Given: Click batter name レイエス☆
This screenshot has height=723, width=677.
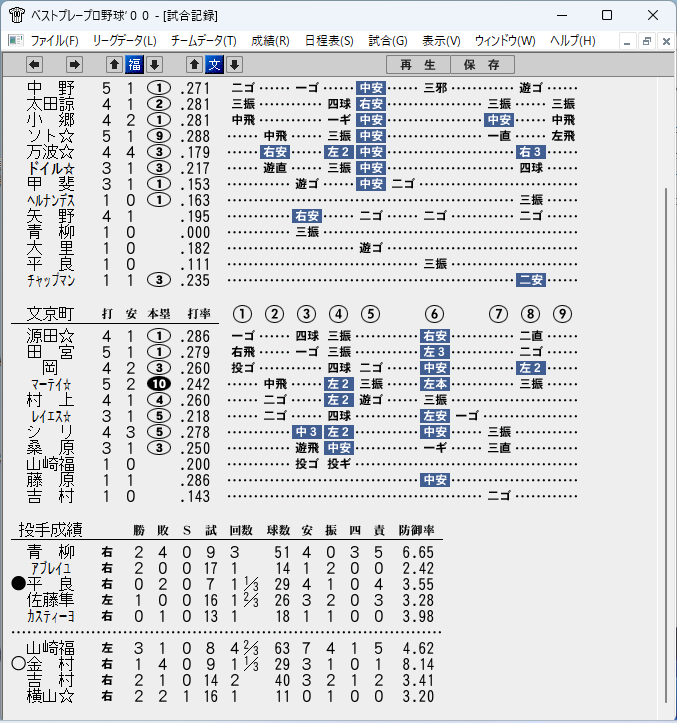Looking at the screenshot, I should (51, 416).
